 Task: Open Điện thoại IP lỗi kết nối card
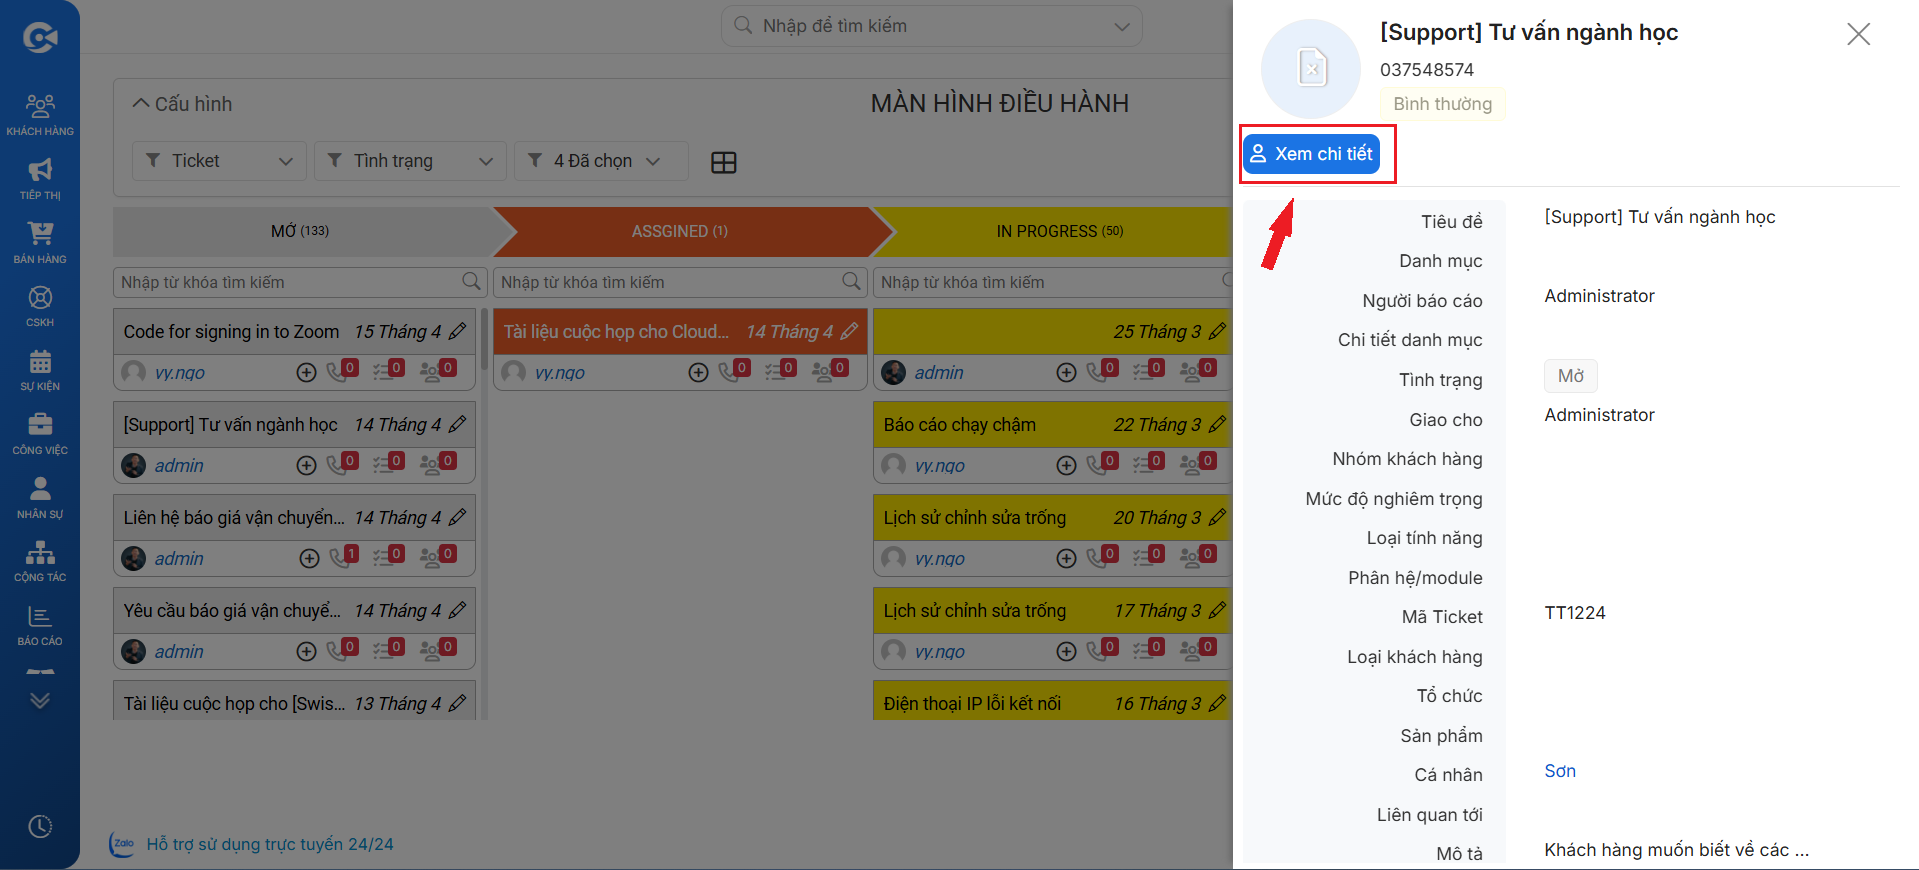click(972, 703)
